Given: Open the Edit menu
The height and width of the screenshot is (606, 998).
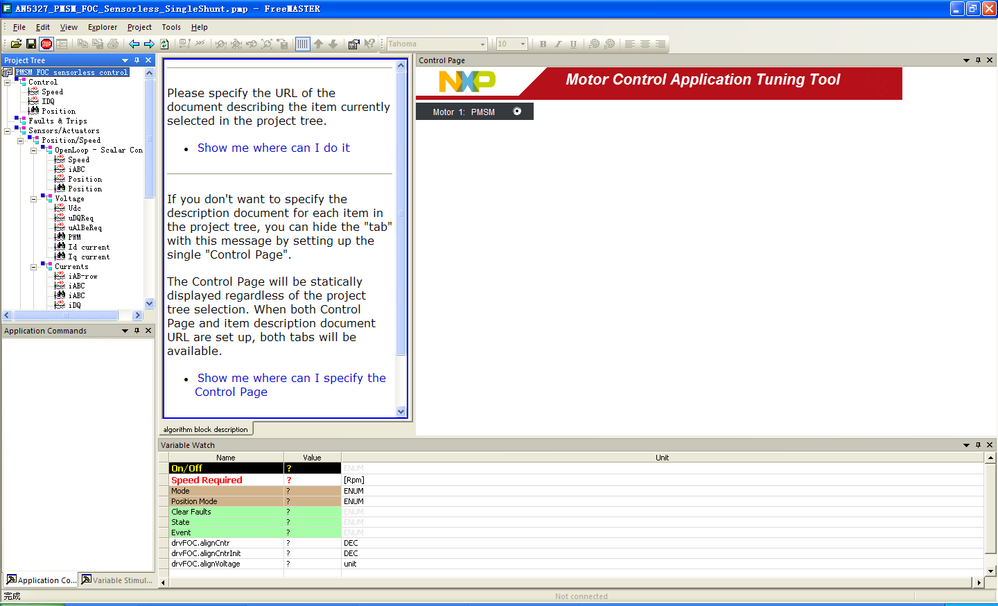Looking at the screenshot, I should (43, 27).
